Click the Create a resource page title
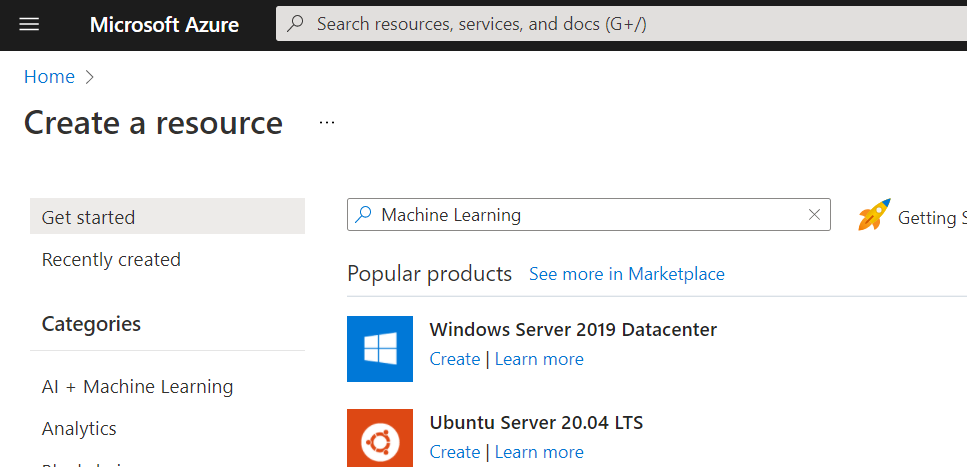The height and width of the screenshot is (467, 967). click(153, 122)
